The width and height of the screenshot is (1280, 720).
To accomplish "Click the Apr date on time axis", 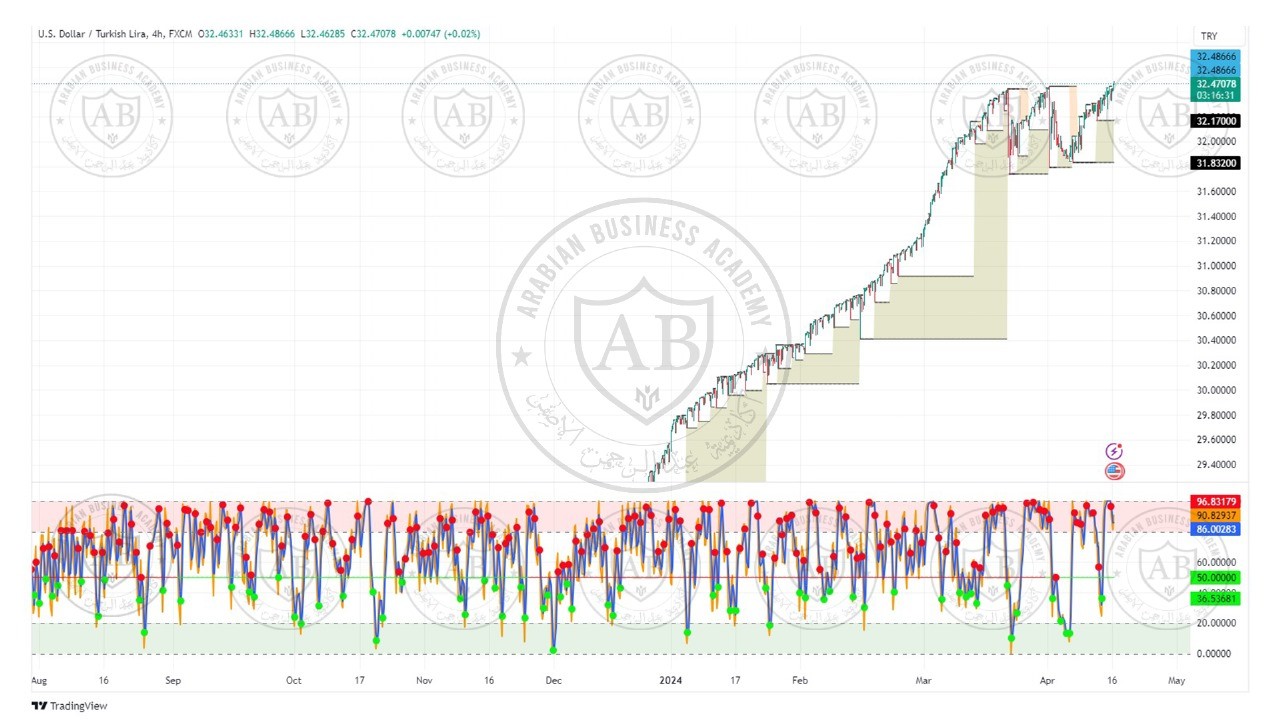I will point(1047,680).
